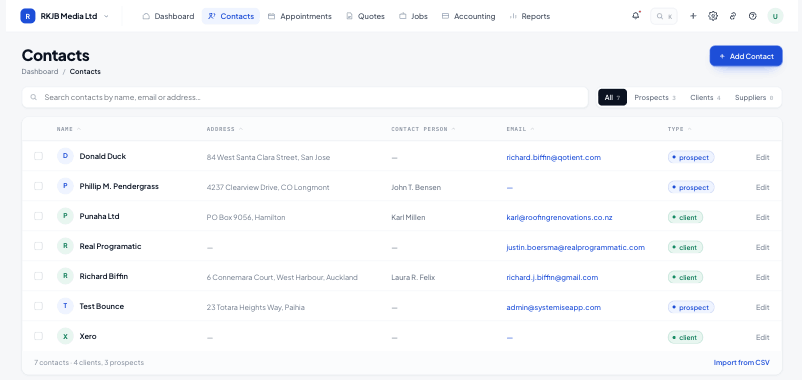The image size is (802, 380).
Task: Sort contacts by the Address column
Action: point(225,129)
